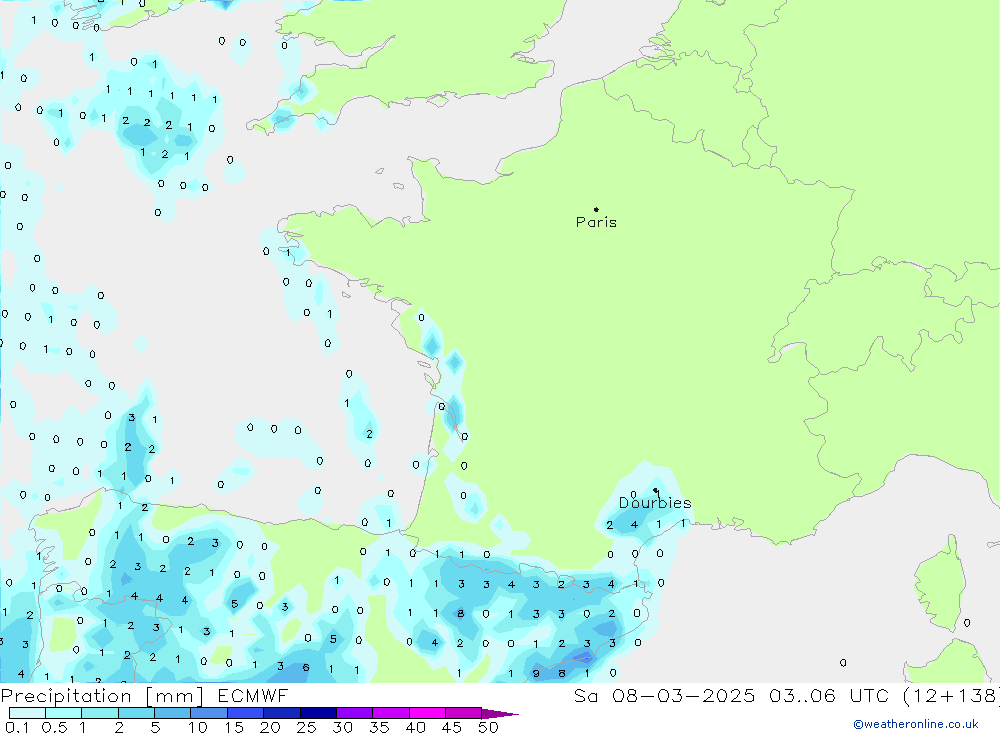Select the 25–30 mm navy legend swatch
The image size is (1000, 733).
318,713
